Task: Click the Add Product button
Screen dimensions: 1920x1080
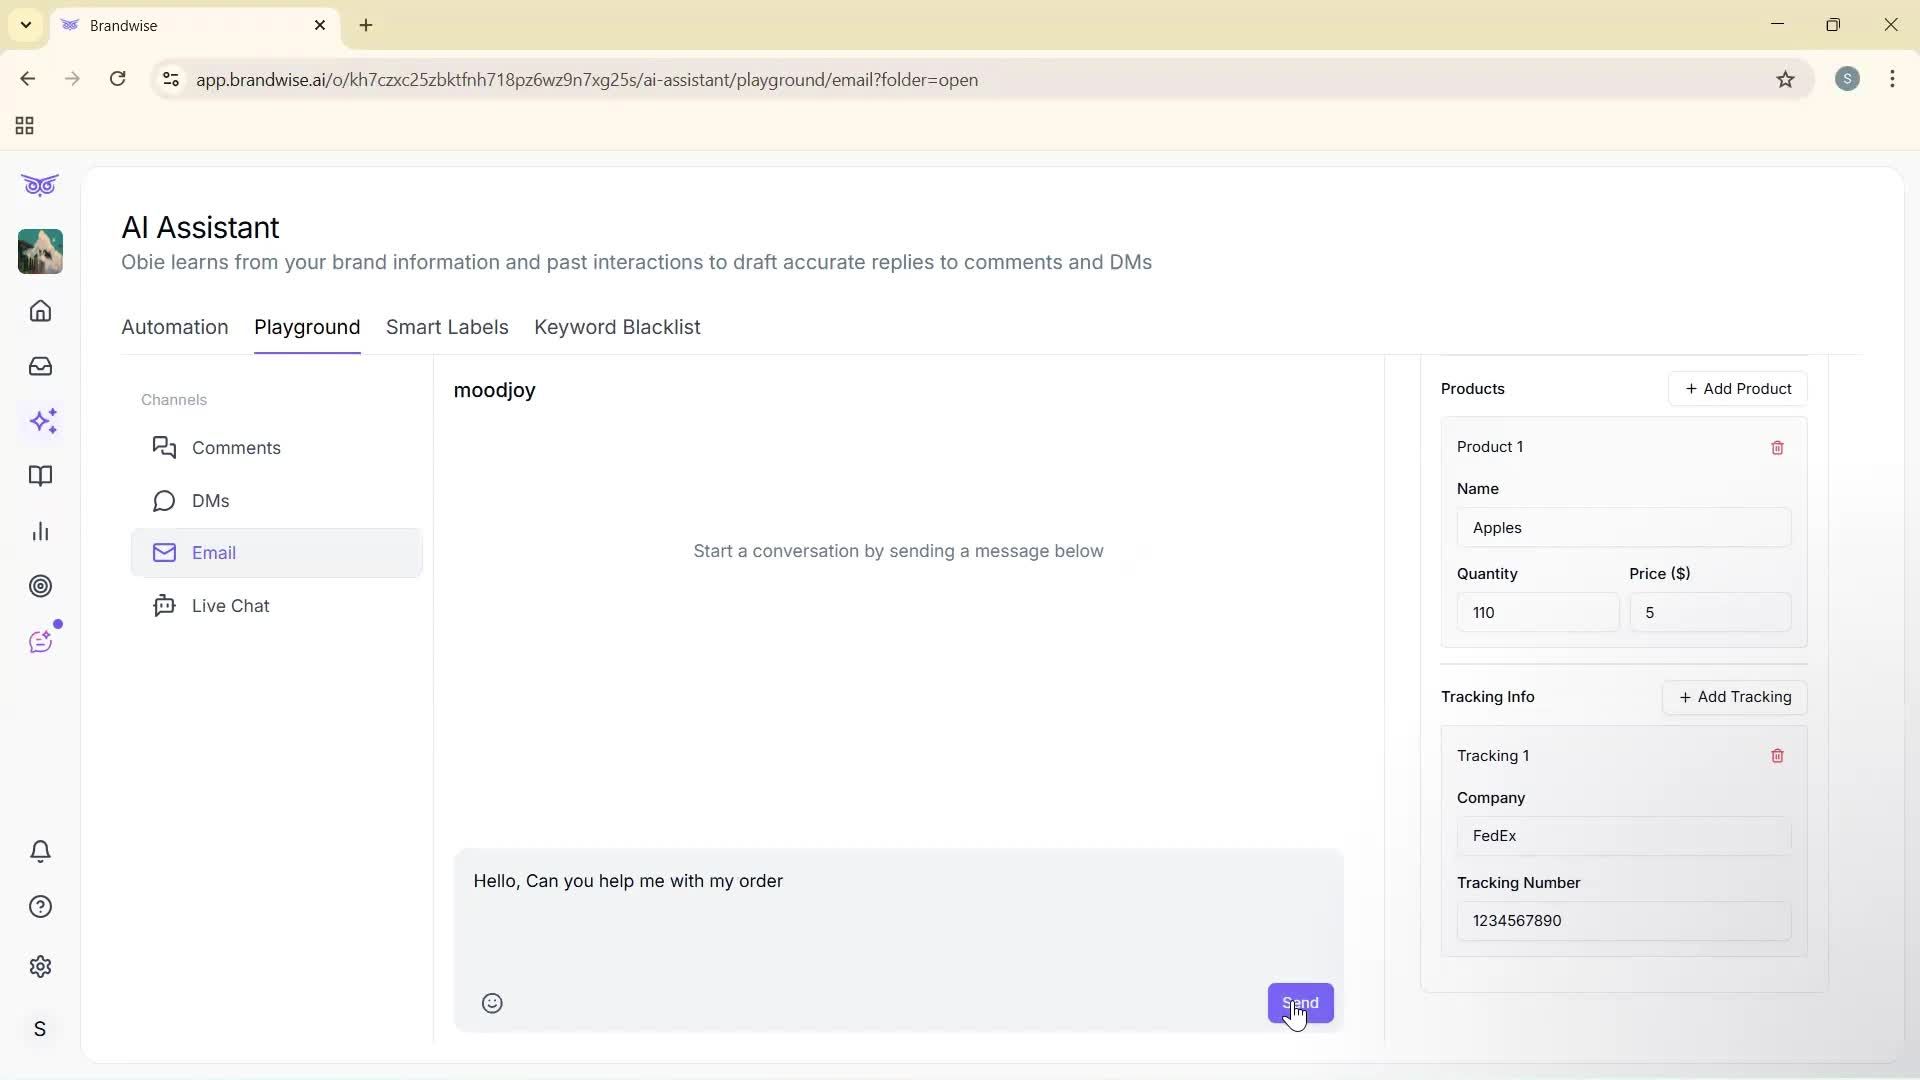Action: [1737, 388]
